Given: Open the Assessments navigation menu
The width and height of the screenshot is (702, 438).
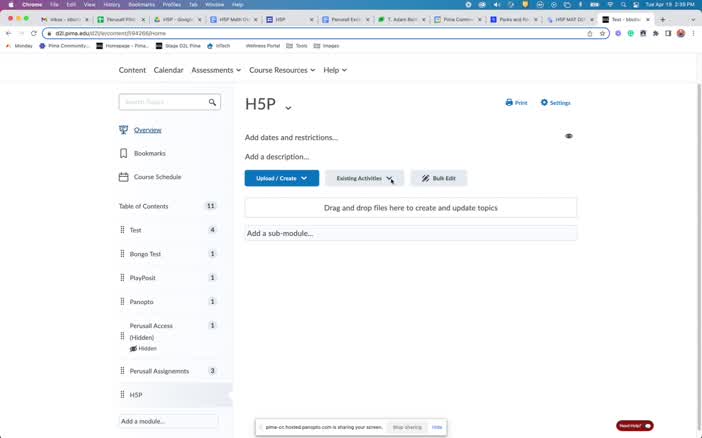Looking at the screenshot, I should (x=216, y=70).
